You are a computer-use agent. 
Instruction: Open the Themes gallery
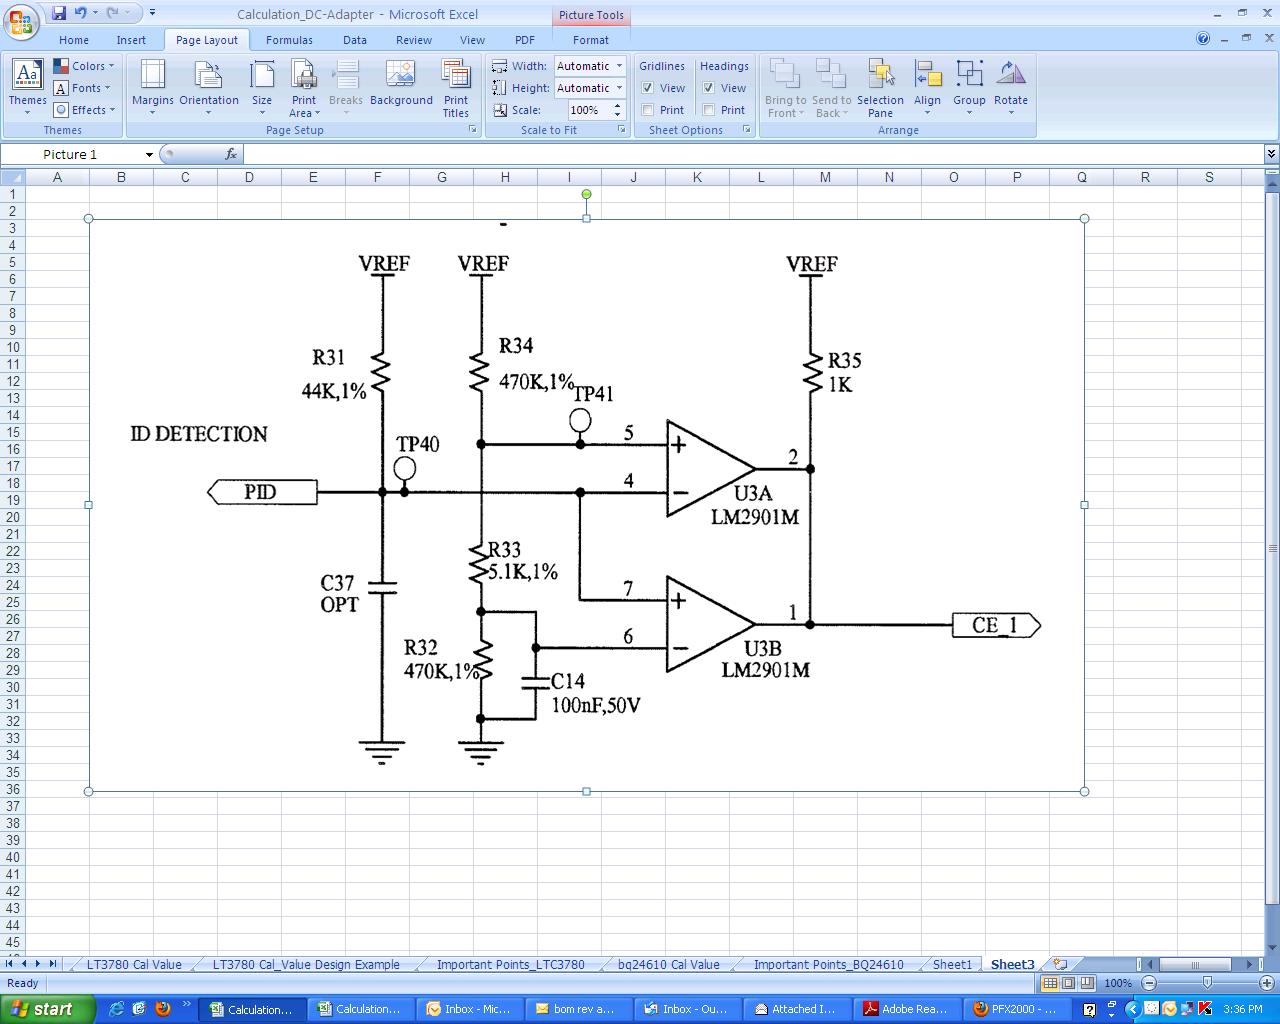point(27,87)
